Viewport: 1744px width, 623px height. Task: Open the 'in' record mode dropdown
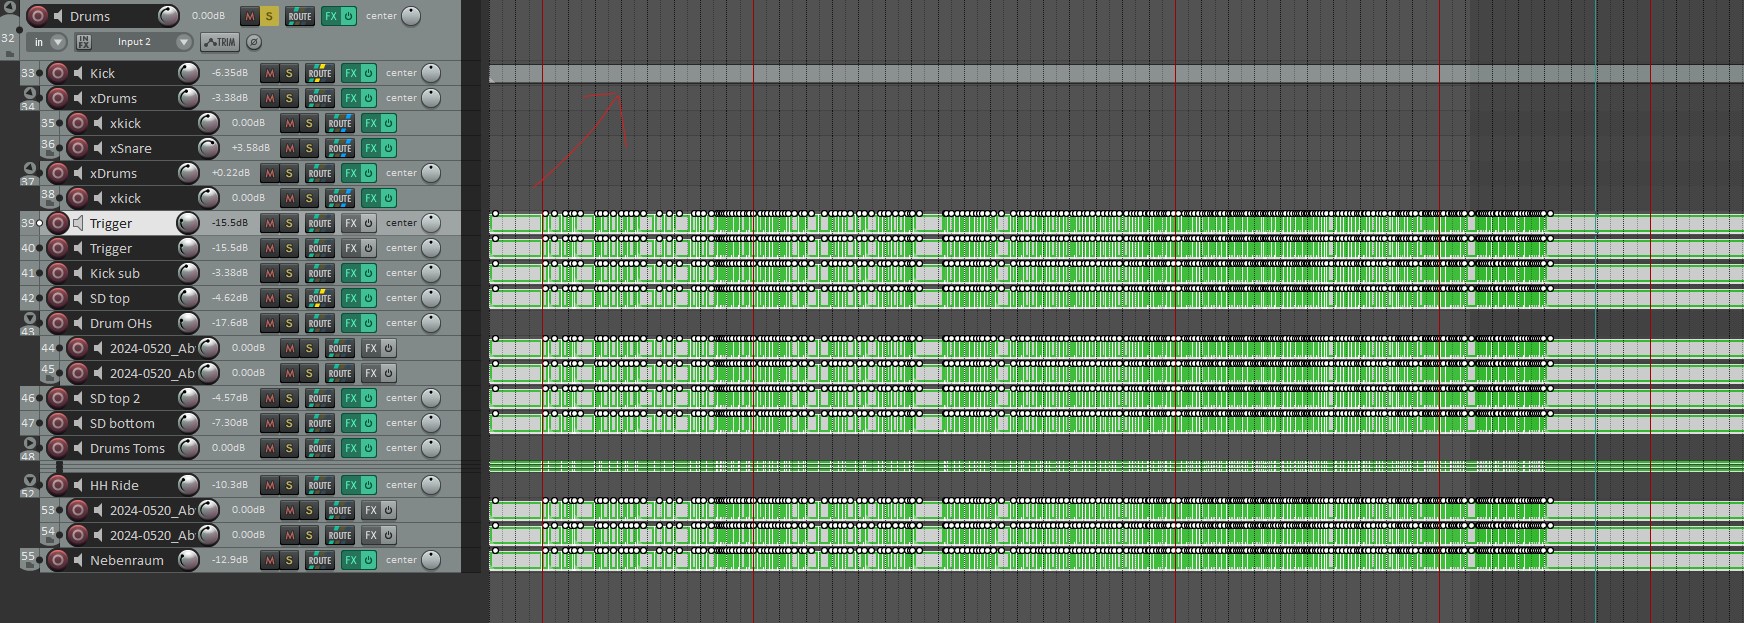pyautogui.click(x=47, y=42)
